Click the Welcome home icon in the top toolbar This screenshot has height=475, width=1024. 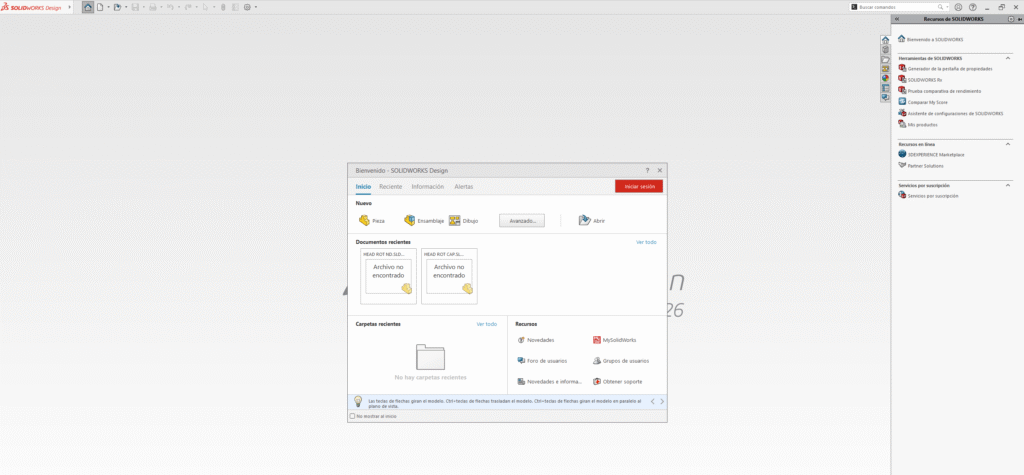pyautogui.click(x=88, y=7)
